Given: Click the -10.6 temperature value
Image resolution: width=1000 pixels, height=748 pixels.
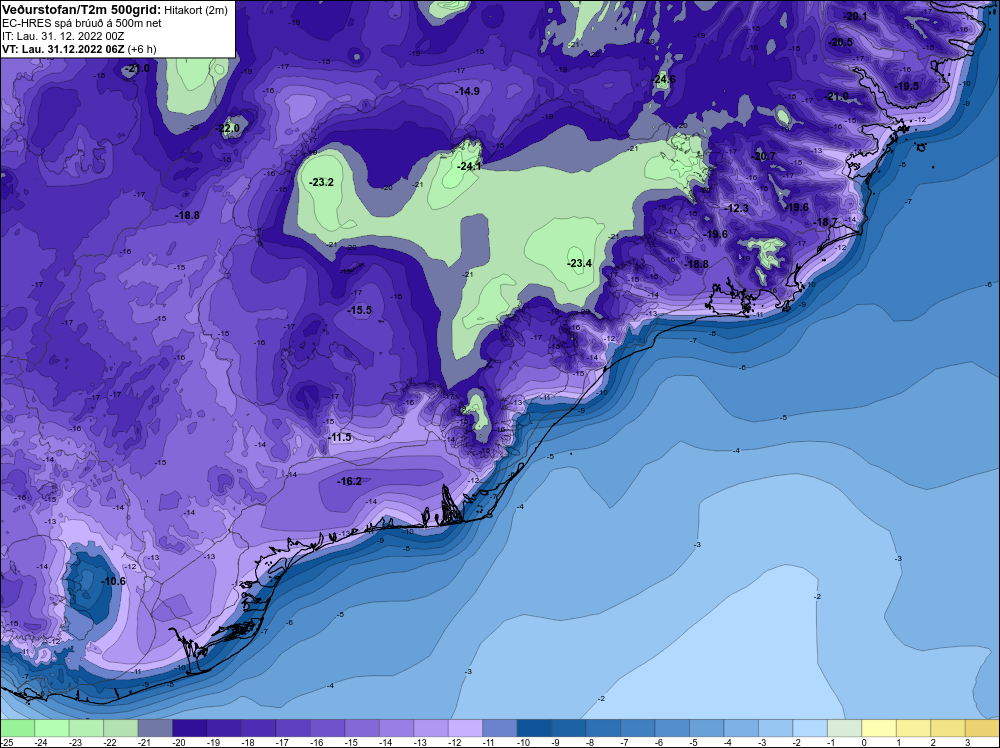Looking at the screenshot, I should pos(113,582).
